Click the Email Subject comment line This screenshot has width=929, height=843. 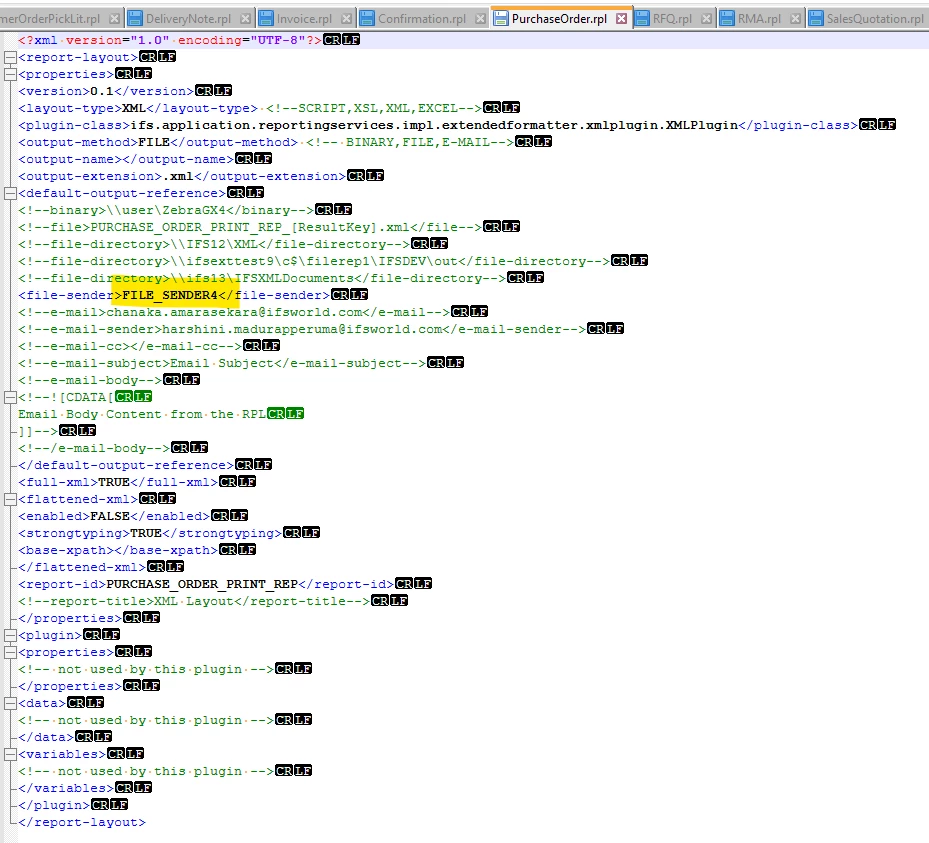click(x=222, y=363)
